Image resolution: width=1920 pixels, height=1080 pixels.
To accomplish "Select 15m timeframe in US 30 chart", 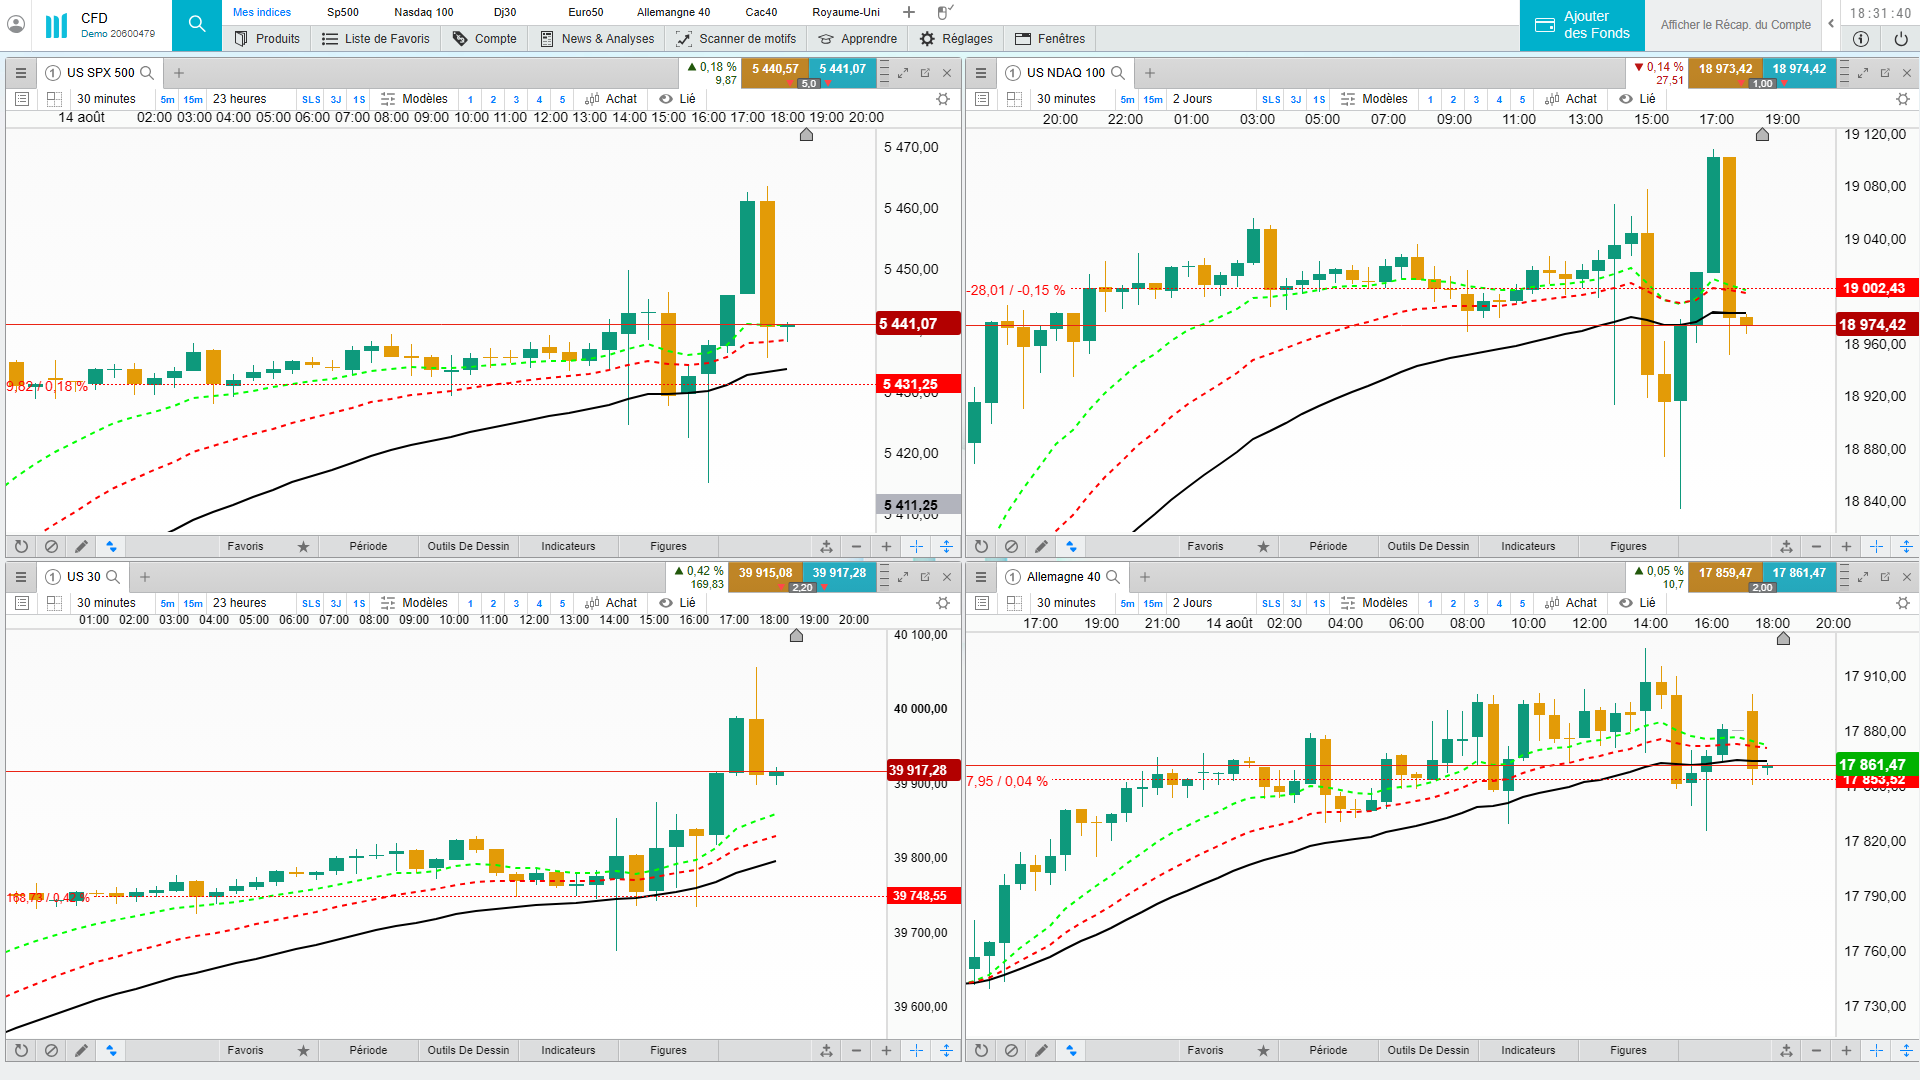I will (193, 604).
